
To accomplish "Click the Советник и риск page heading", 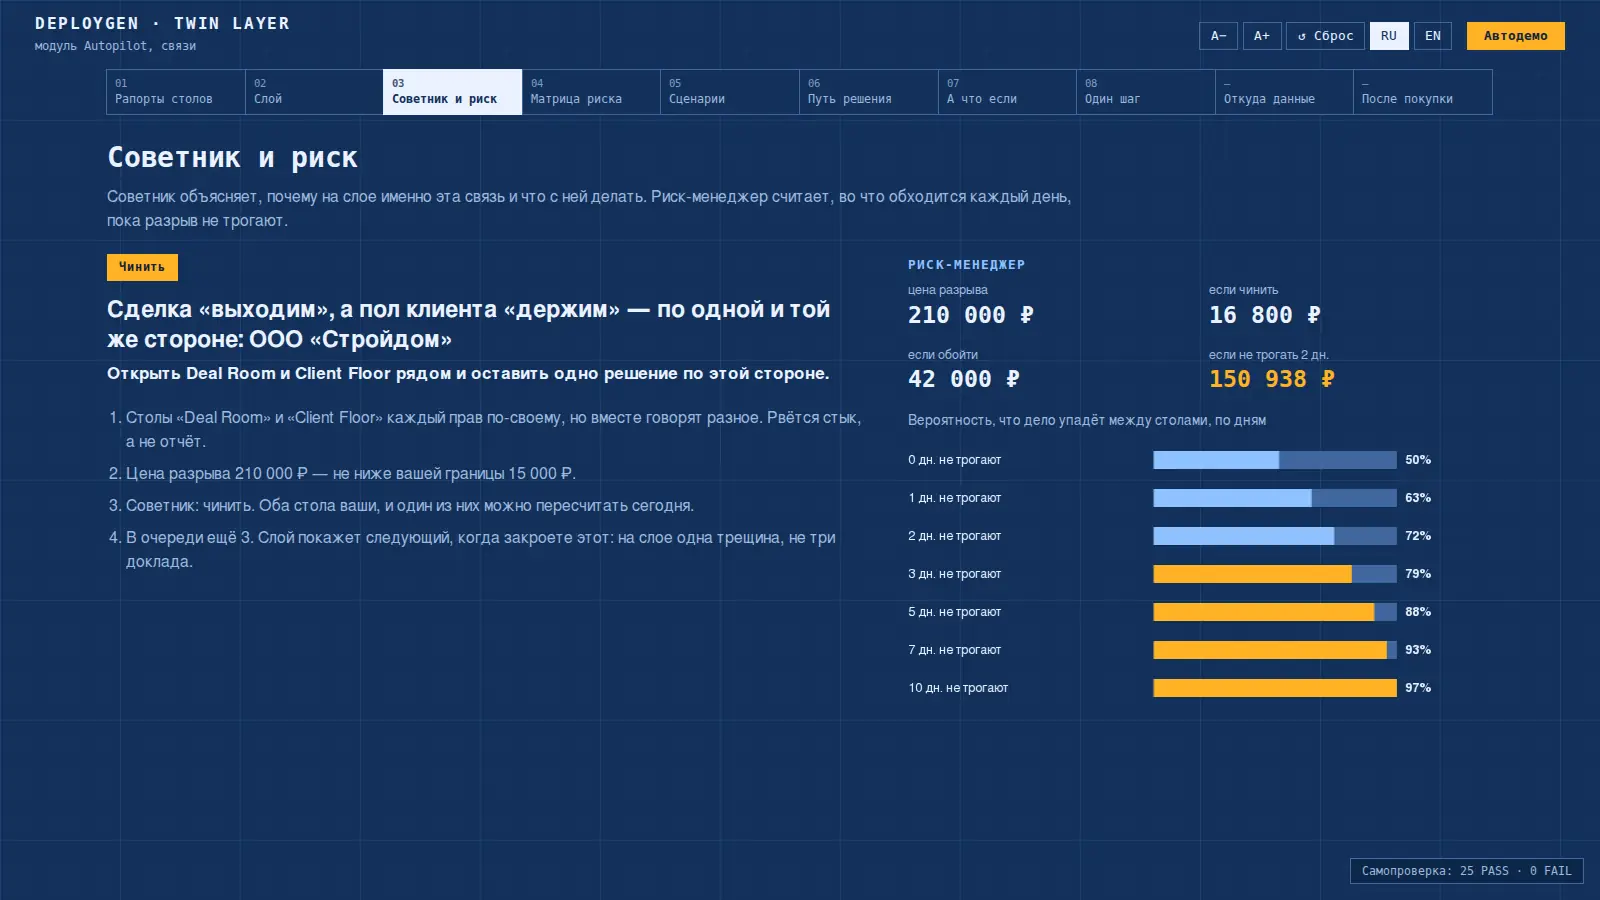I will tap(232, 158).
